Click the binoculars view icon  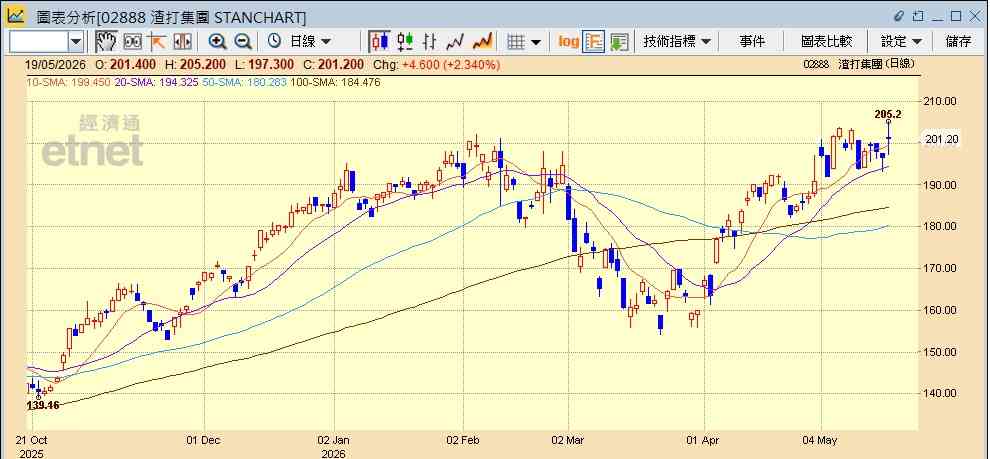coord(133,42)
